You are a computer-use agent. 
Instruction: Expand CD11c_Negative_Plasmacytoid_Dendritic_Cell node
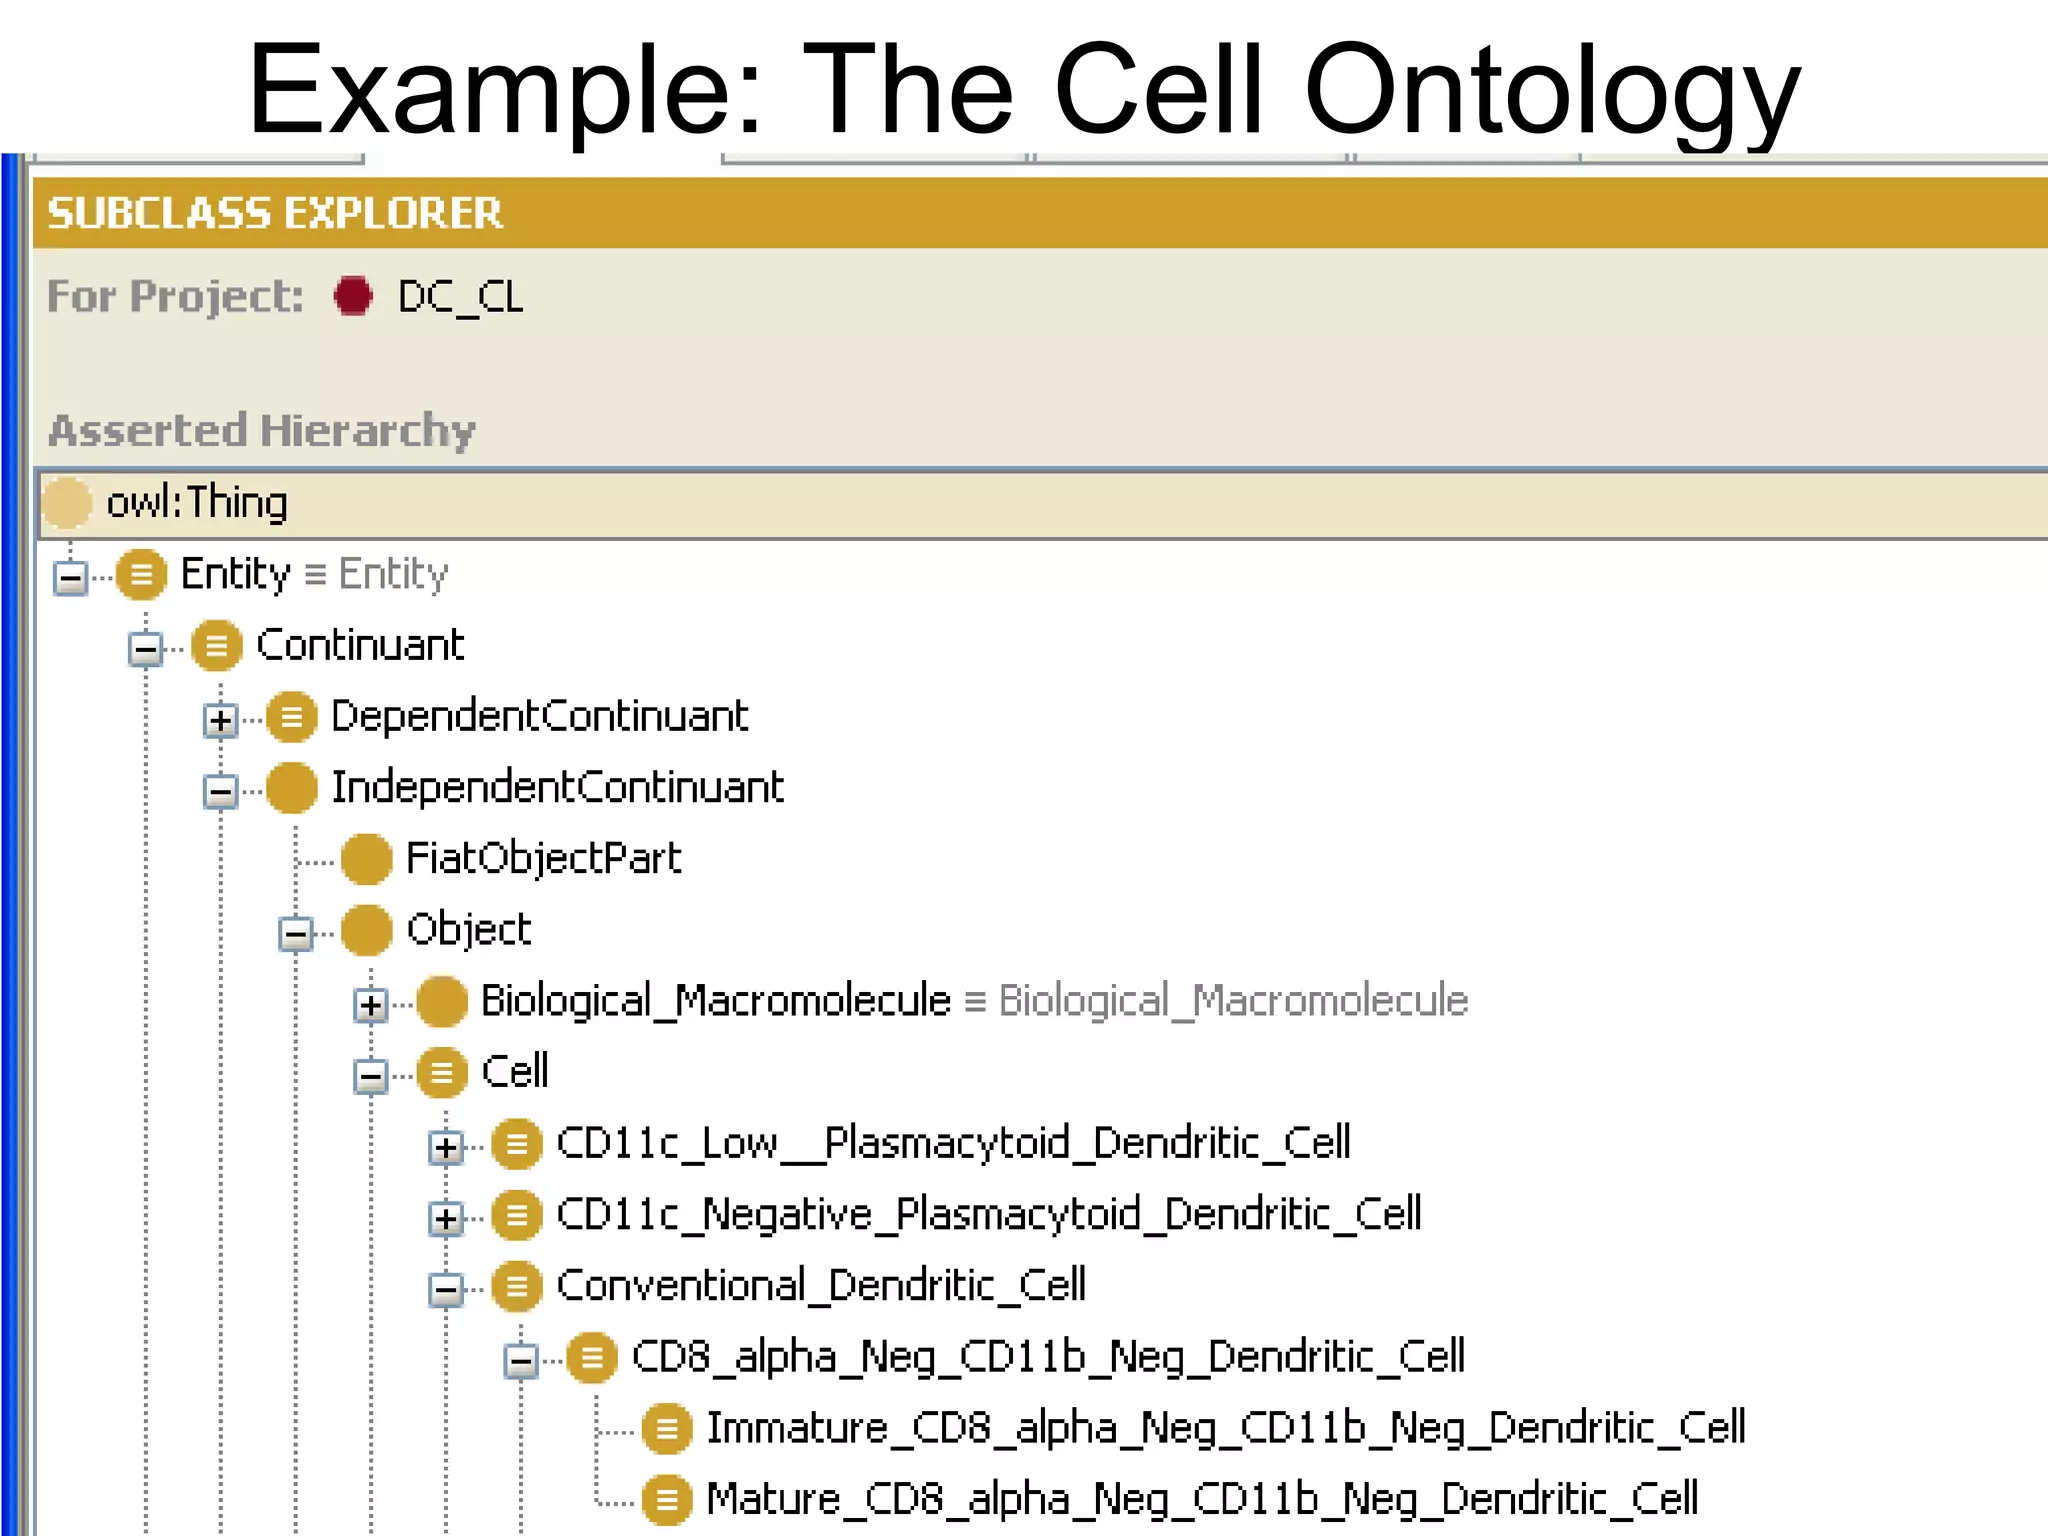pos(446,1218)
